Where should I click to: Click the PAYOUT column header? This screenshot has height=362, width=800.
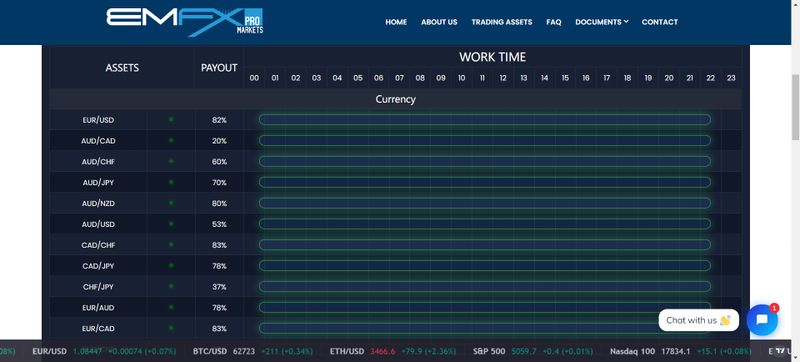[x=219, y=68]
